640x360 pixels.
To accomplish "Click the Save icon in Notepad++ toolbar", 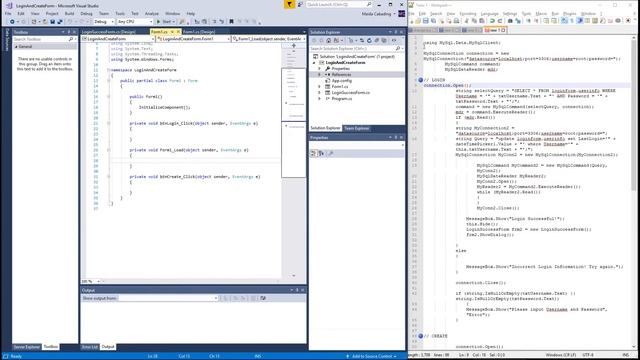I will click(x=426, y=21).
